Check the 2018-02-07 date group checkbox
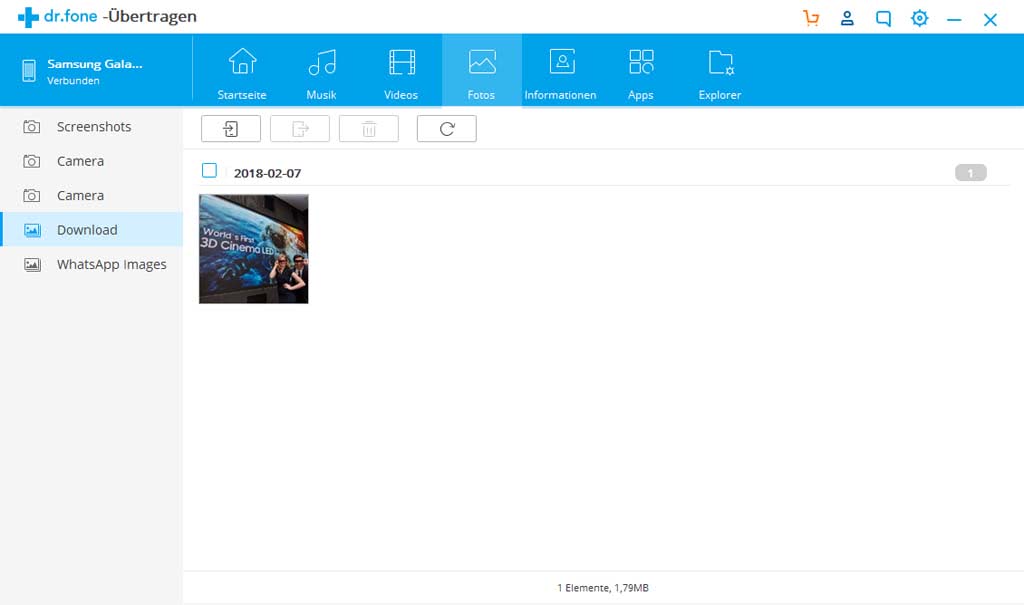Image resolution: width=1024 pixels, height=605 pixels. point(209,170)
